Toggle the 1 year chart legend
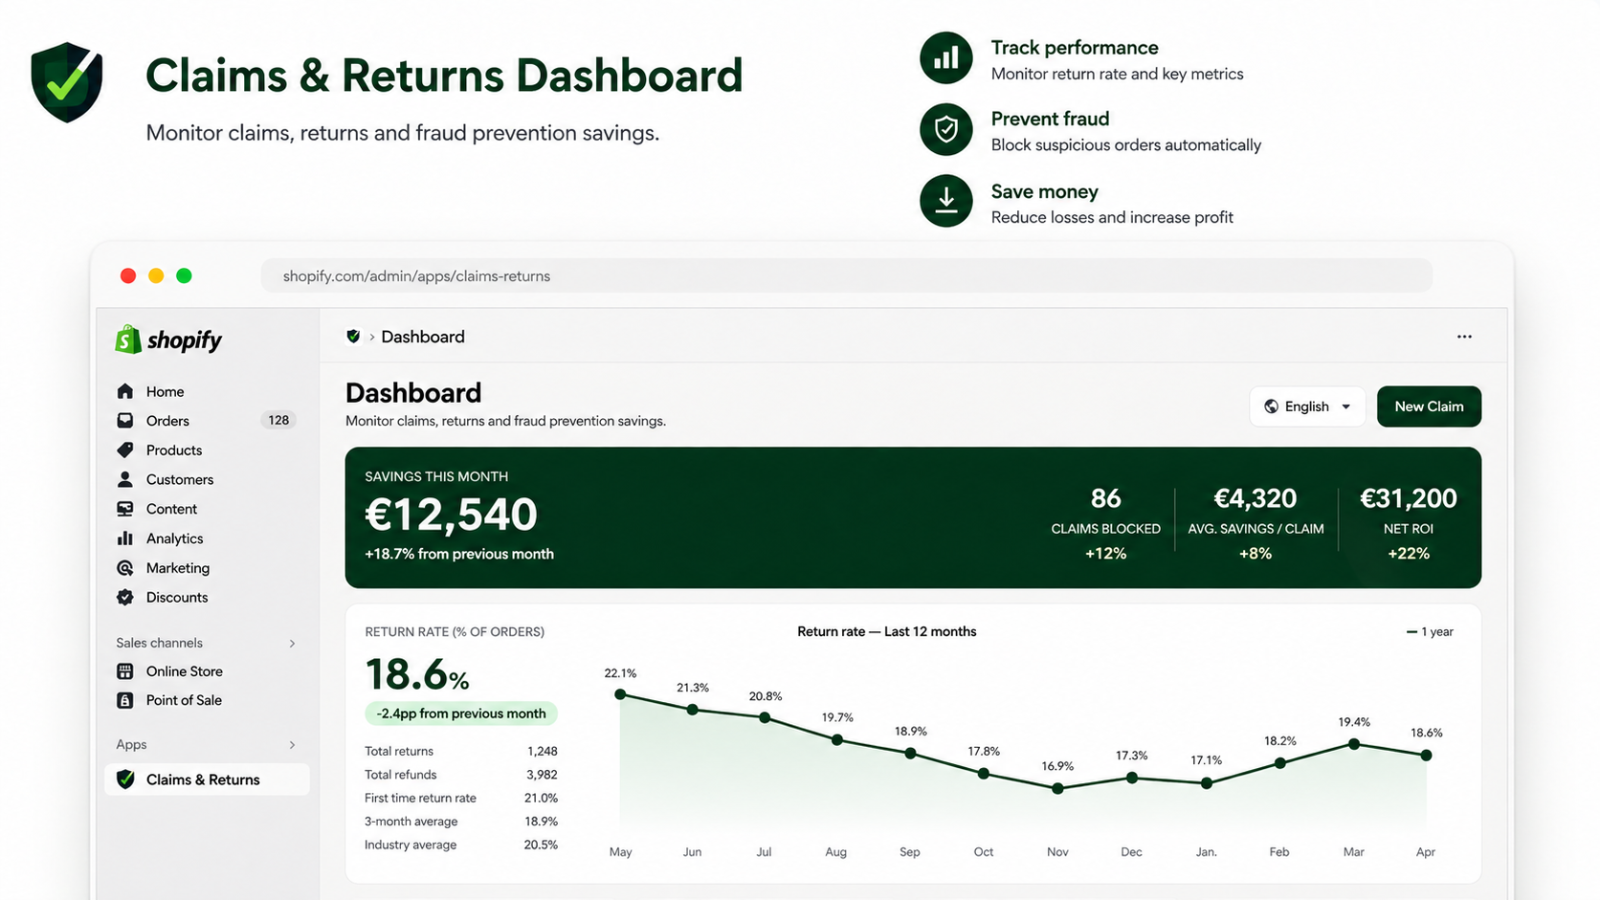Image resolution: width=1600 pixels, height=900 pixels. click(x=1430, y=632)
